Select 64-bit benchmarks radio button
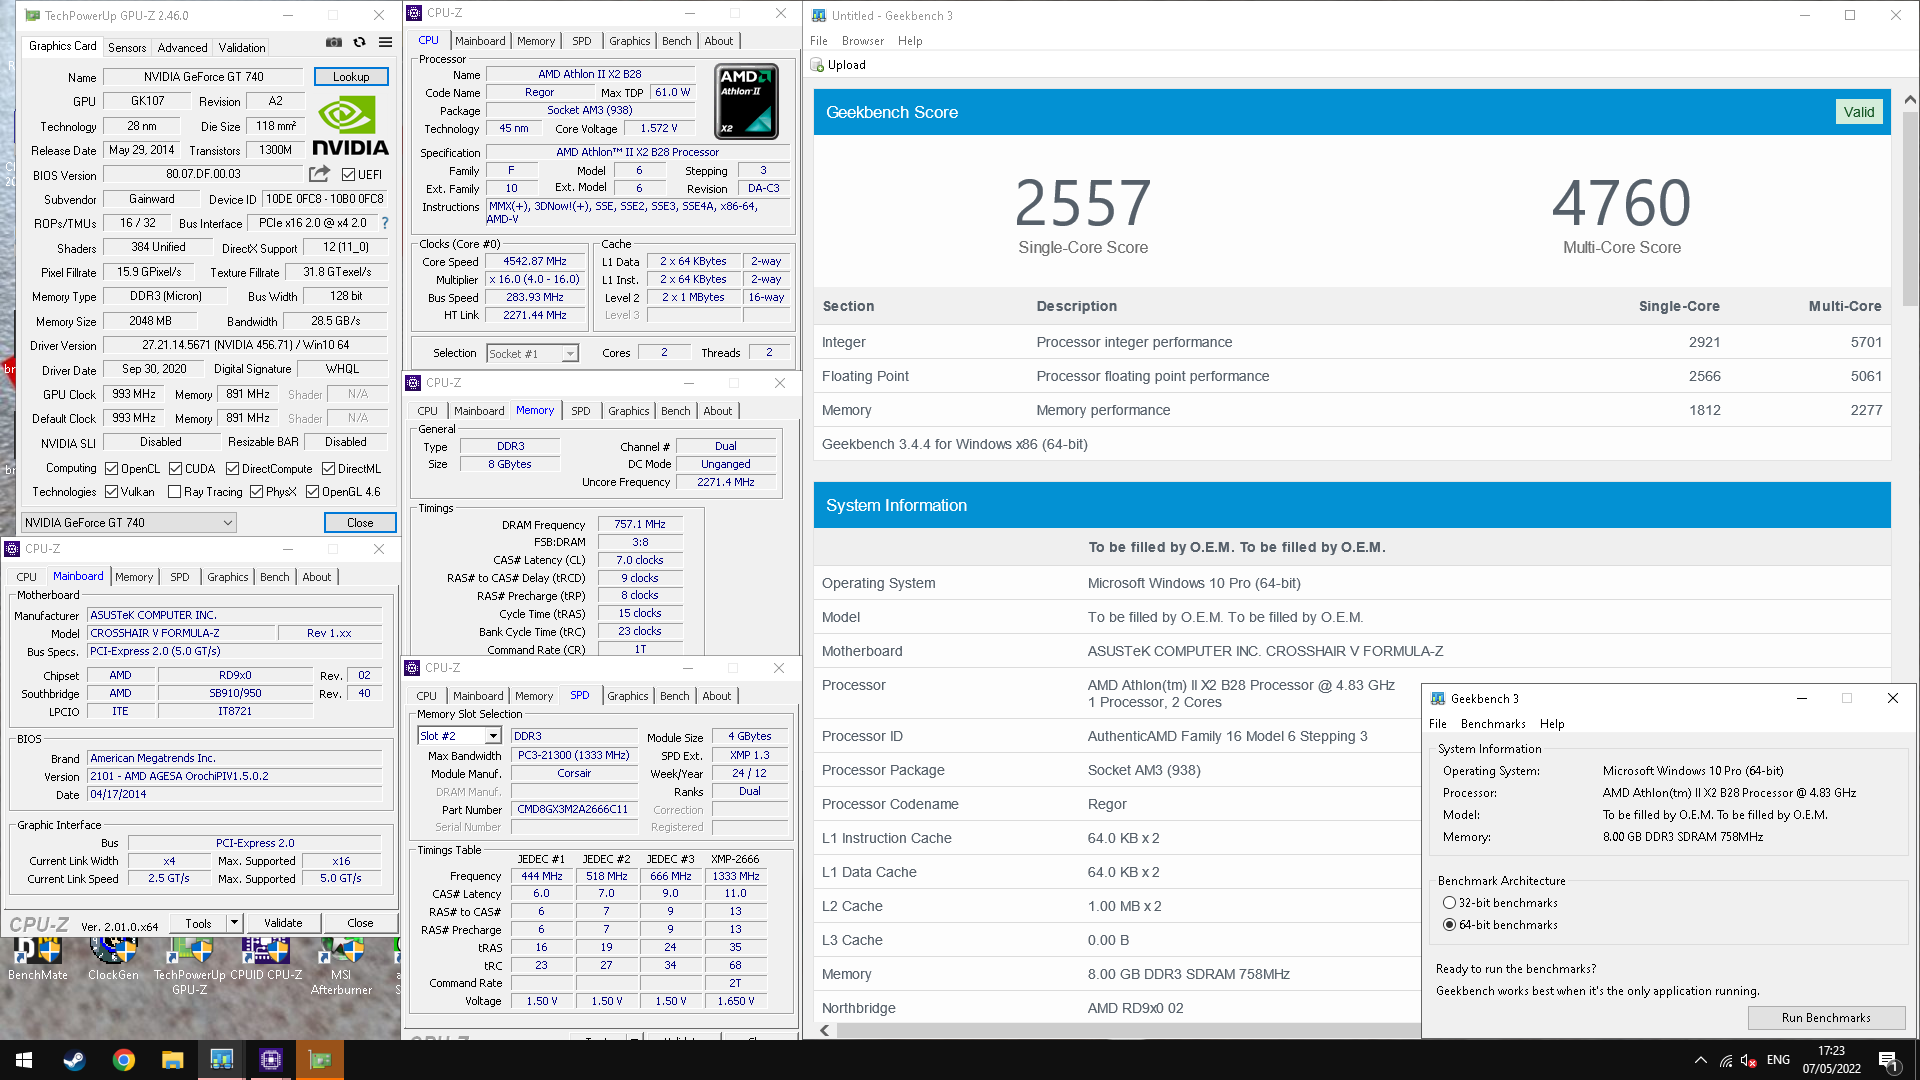 point(1449,925)
